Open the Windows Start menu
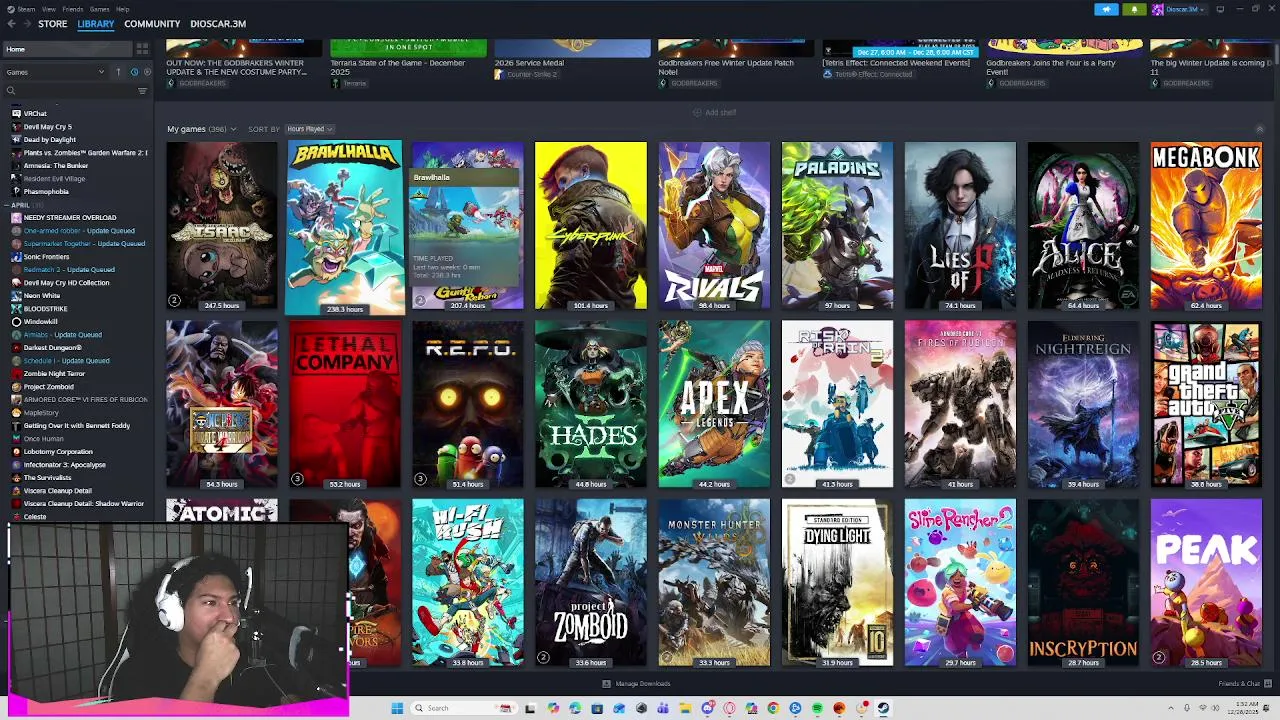Viewport: 1280px width, 720px height. point(397,708)
